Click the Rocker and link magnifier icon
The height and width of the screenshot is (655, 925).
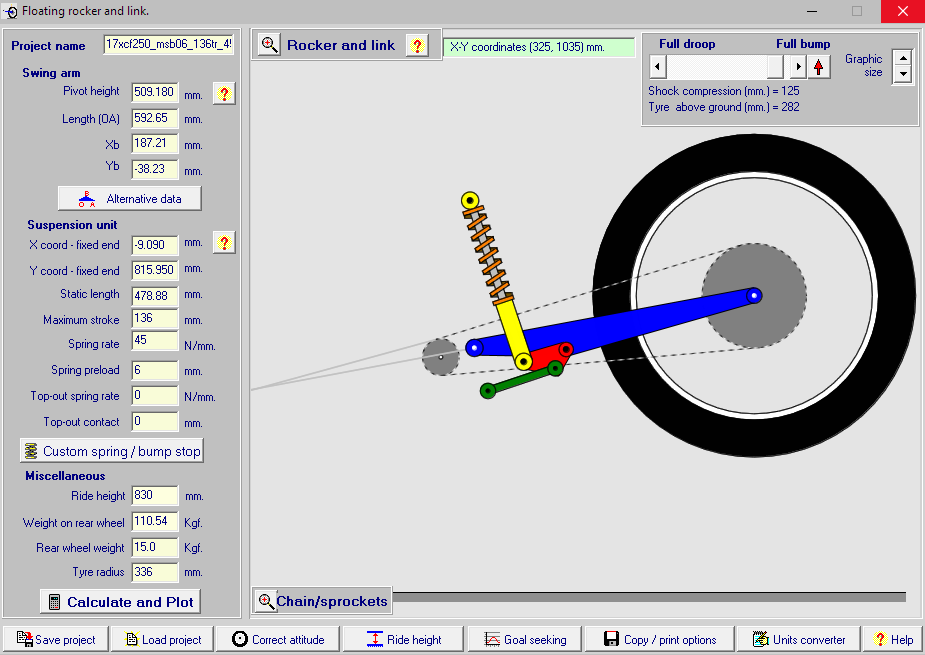(x=270, y=45)
